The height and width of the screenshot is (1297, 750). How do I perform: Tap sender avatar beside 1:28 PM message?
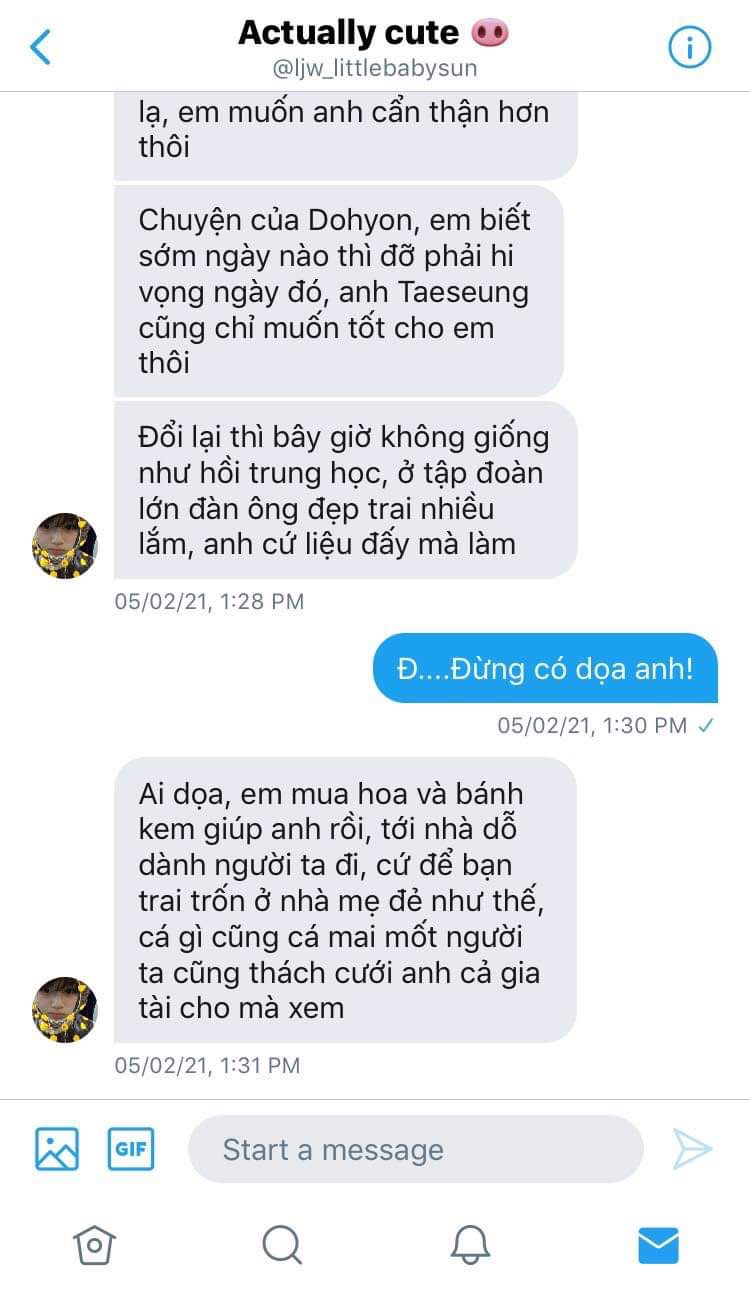(65, 546)
